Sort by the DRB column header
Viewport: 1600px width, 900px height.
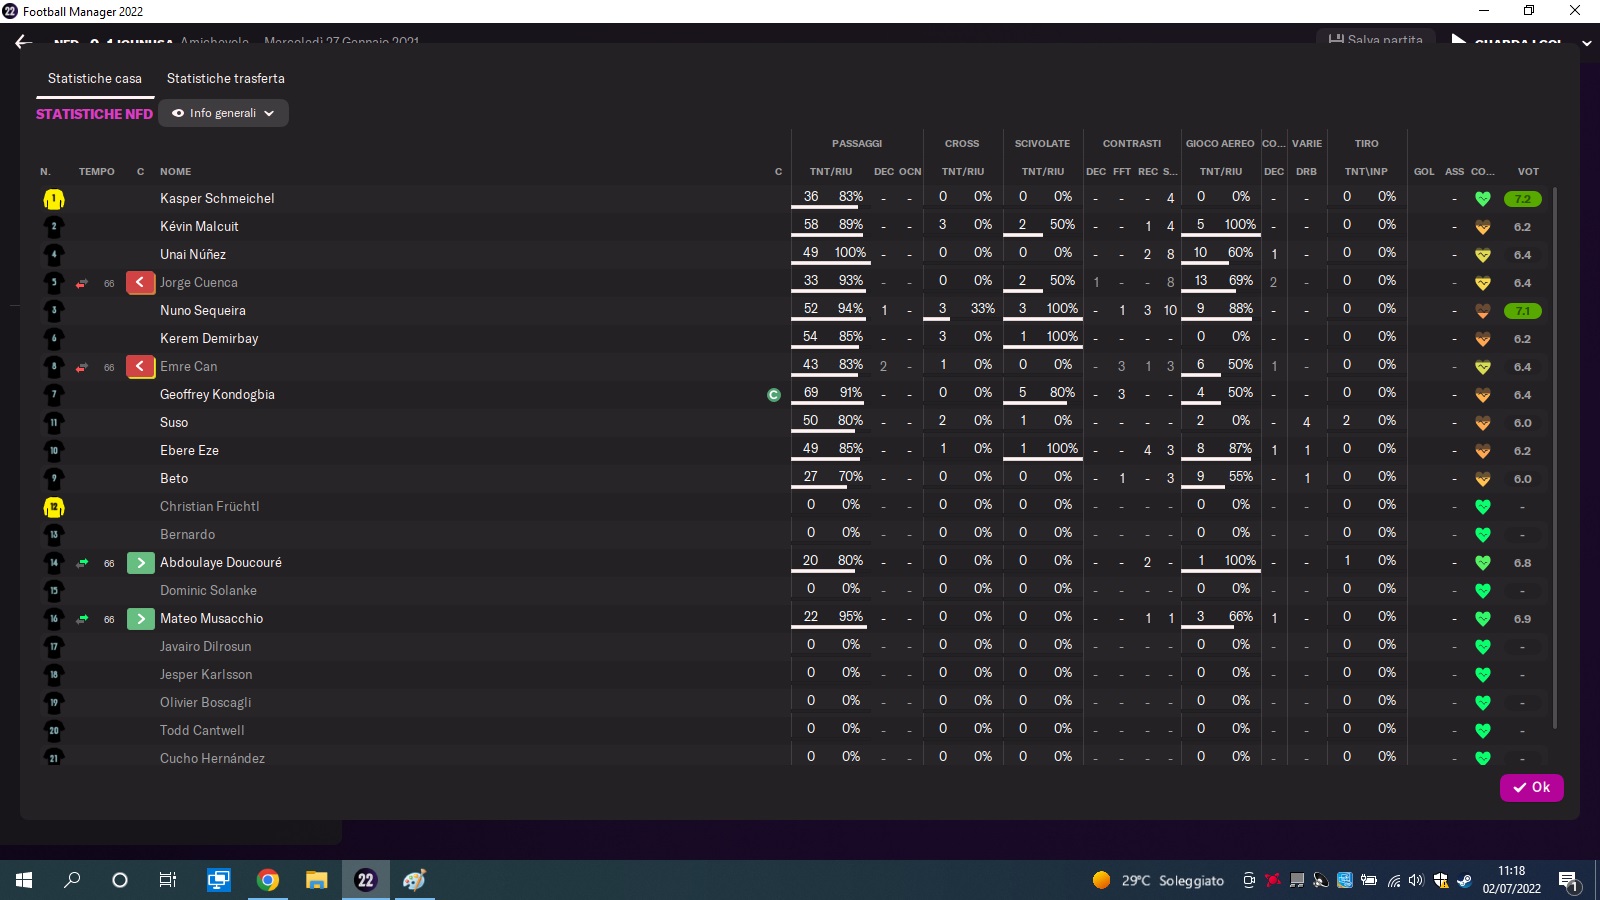pyautogui.click(x=1306, y=172)
